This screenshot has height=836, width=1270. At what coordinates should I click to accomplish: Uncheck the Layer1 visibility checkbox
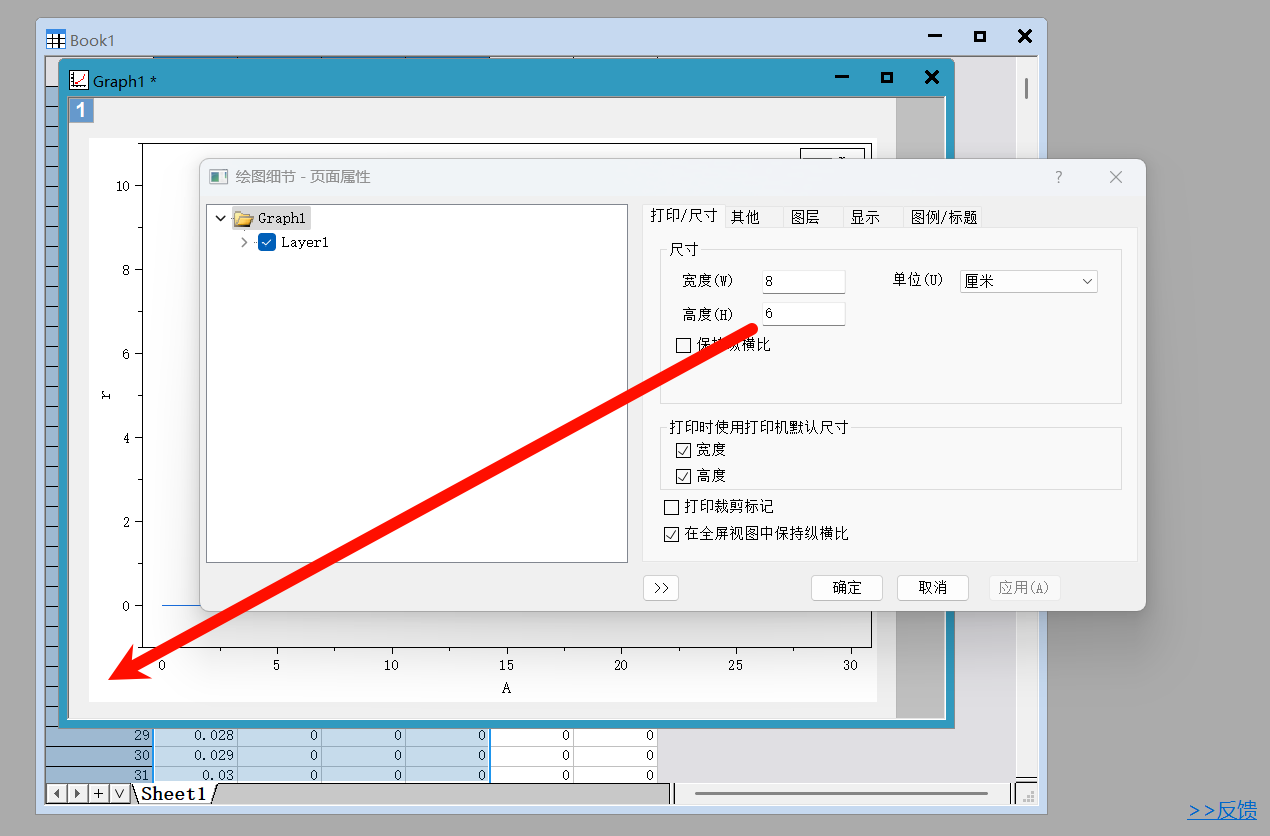point(267,242)
